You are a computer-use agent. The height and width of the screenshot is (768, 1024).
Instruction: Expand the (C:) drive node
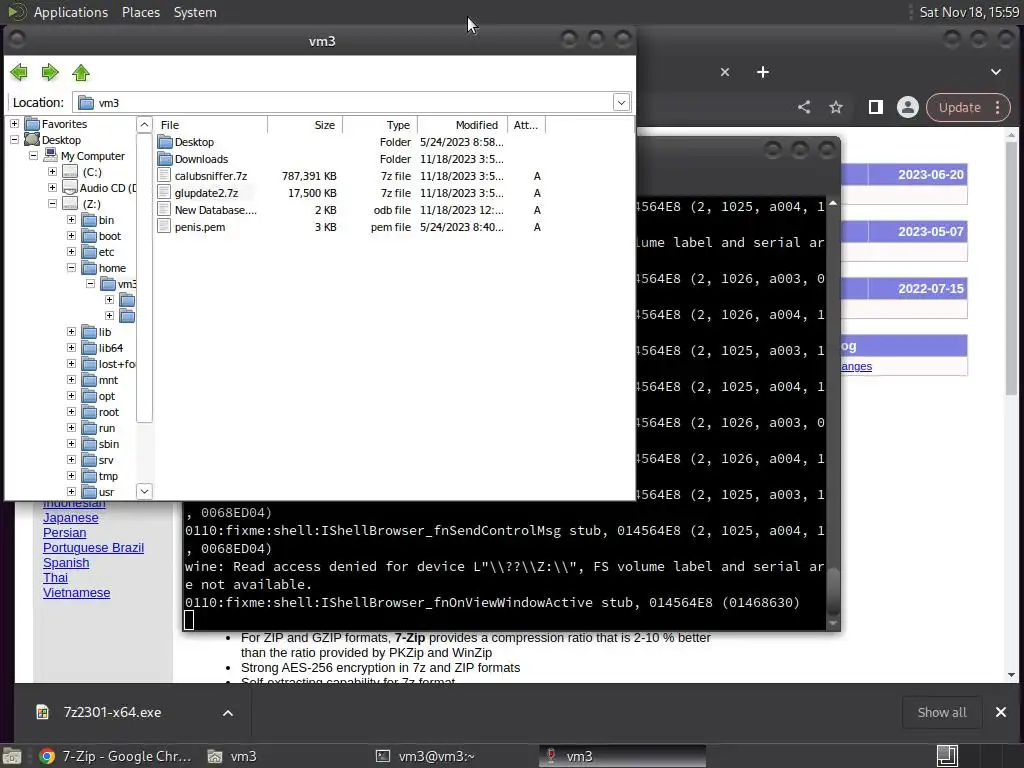pos(52,172)
